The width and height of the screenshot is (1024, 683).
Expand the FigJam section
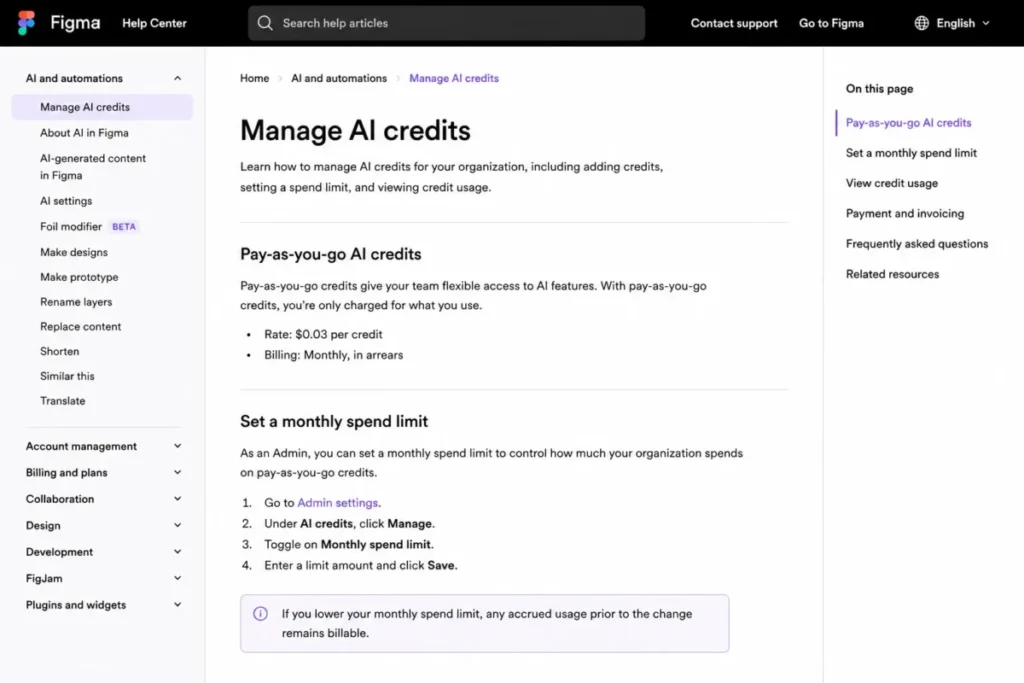[x=177, y=578]
